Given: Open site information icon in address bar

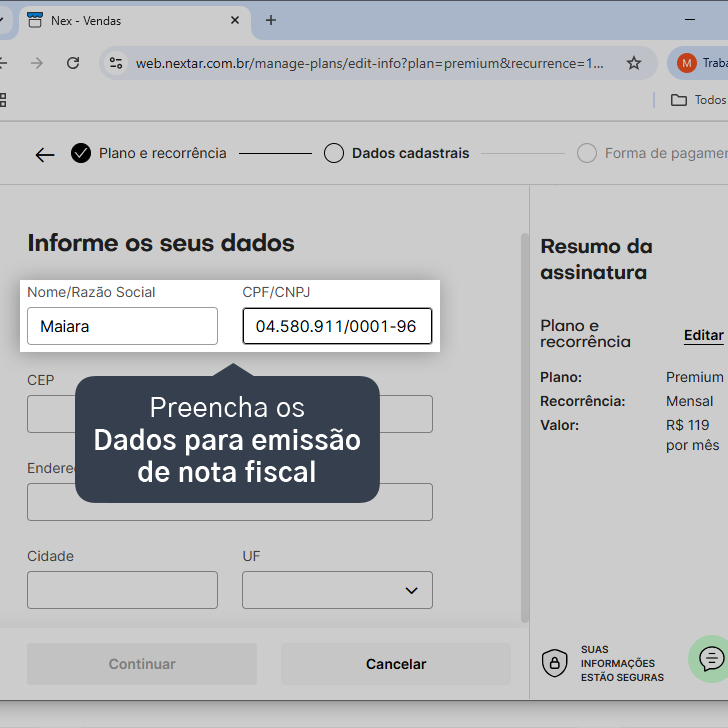Looking at the screenshot, I should point(116,63).
